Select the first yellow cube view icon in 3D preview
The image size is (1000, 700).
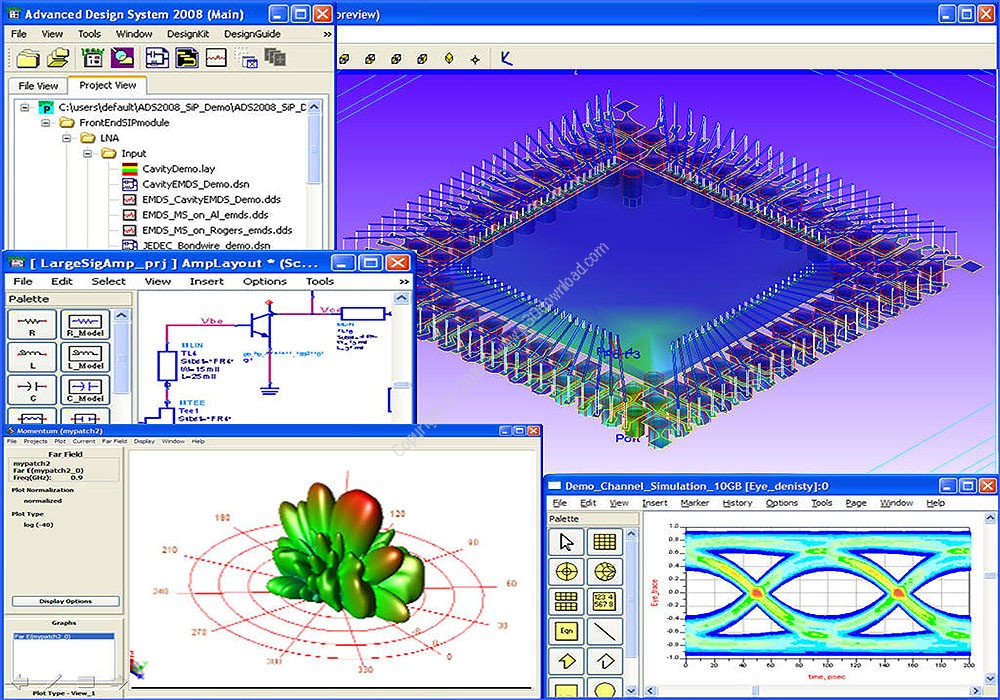(344, 59)
